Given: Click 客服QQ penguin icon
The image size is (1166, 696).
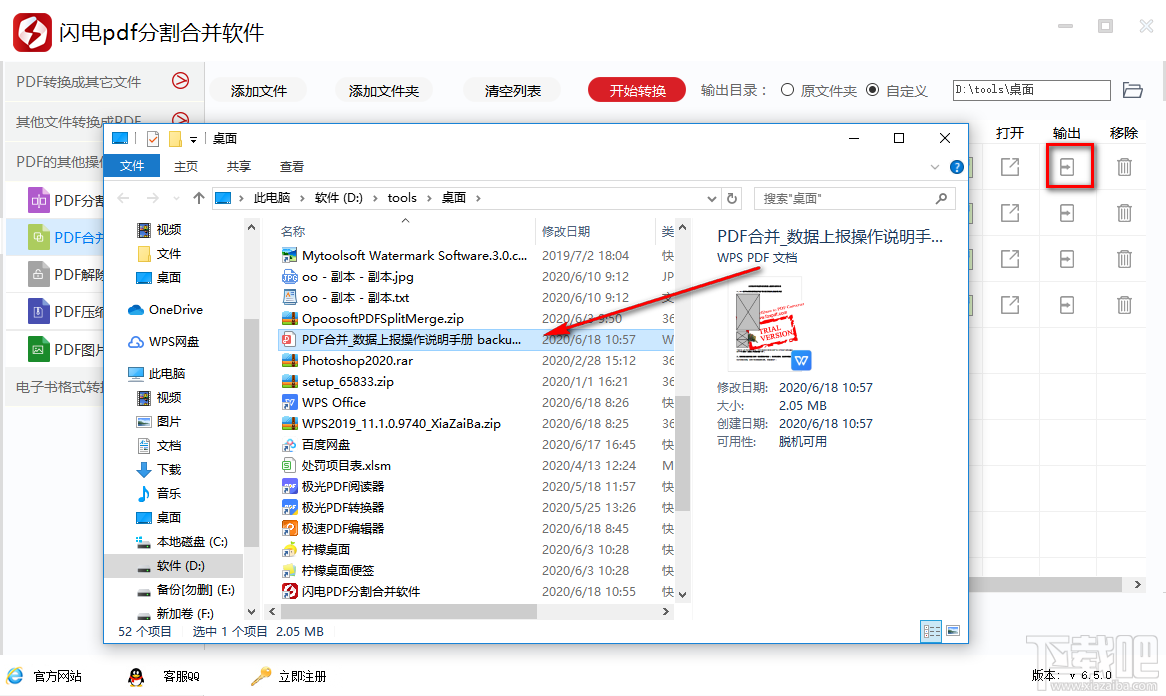Looking at the screenshot, I should [136, 676].
